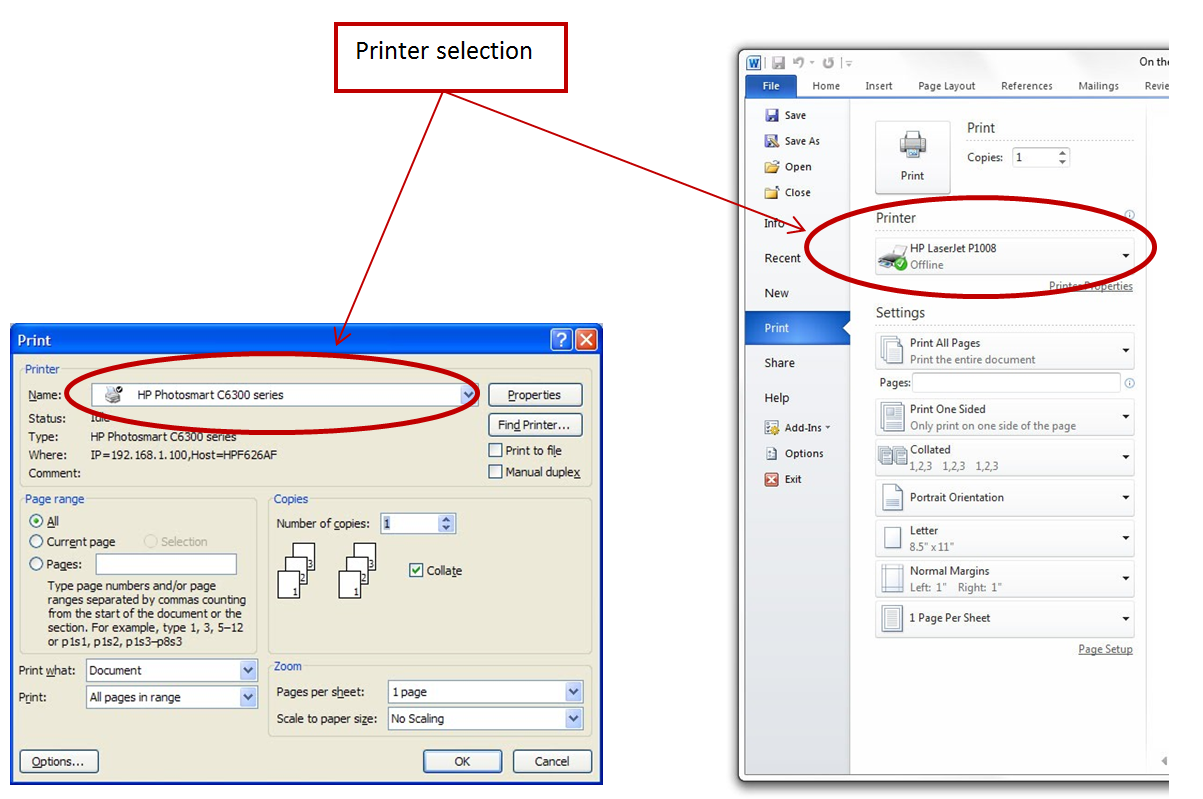This screenshot has width=1203, height=799.
Task: Click the Exit icon in the sidebar
Action: 772,479
